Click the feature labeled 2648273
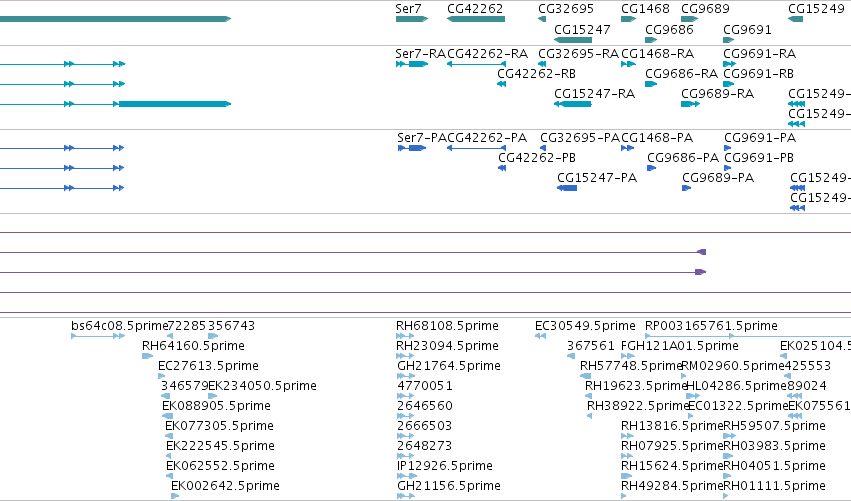 [x=424, y=446]
